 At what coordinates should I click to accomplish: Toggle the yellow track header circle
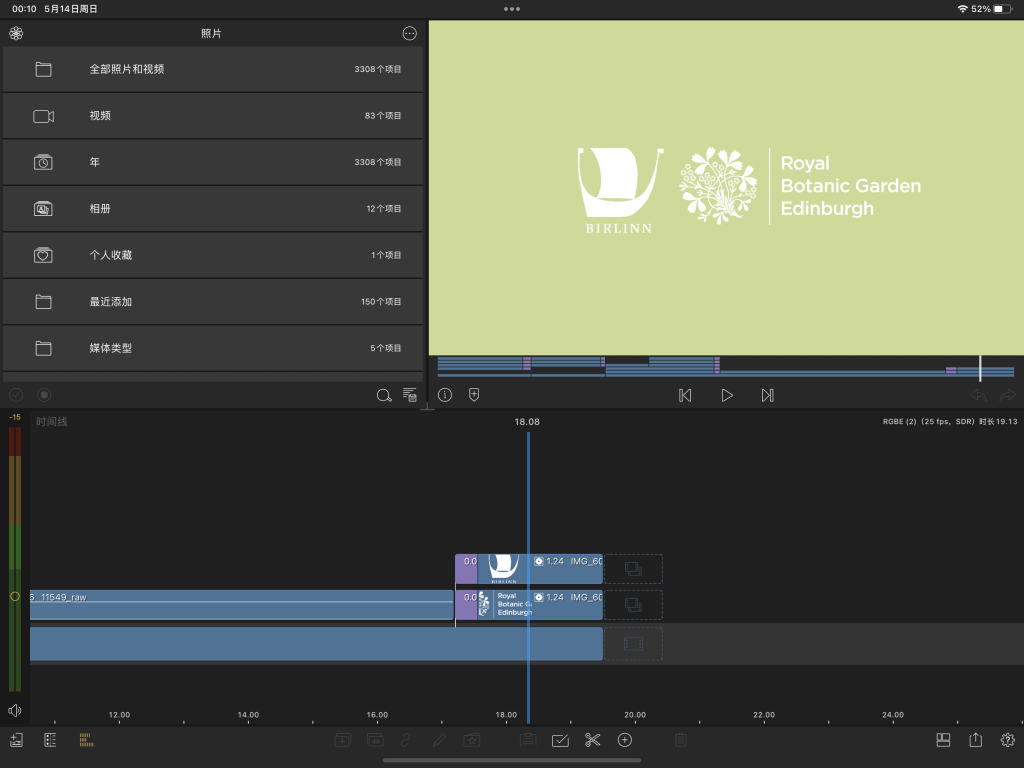pos(15,596)
